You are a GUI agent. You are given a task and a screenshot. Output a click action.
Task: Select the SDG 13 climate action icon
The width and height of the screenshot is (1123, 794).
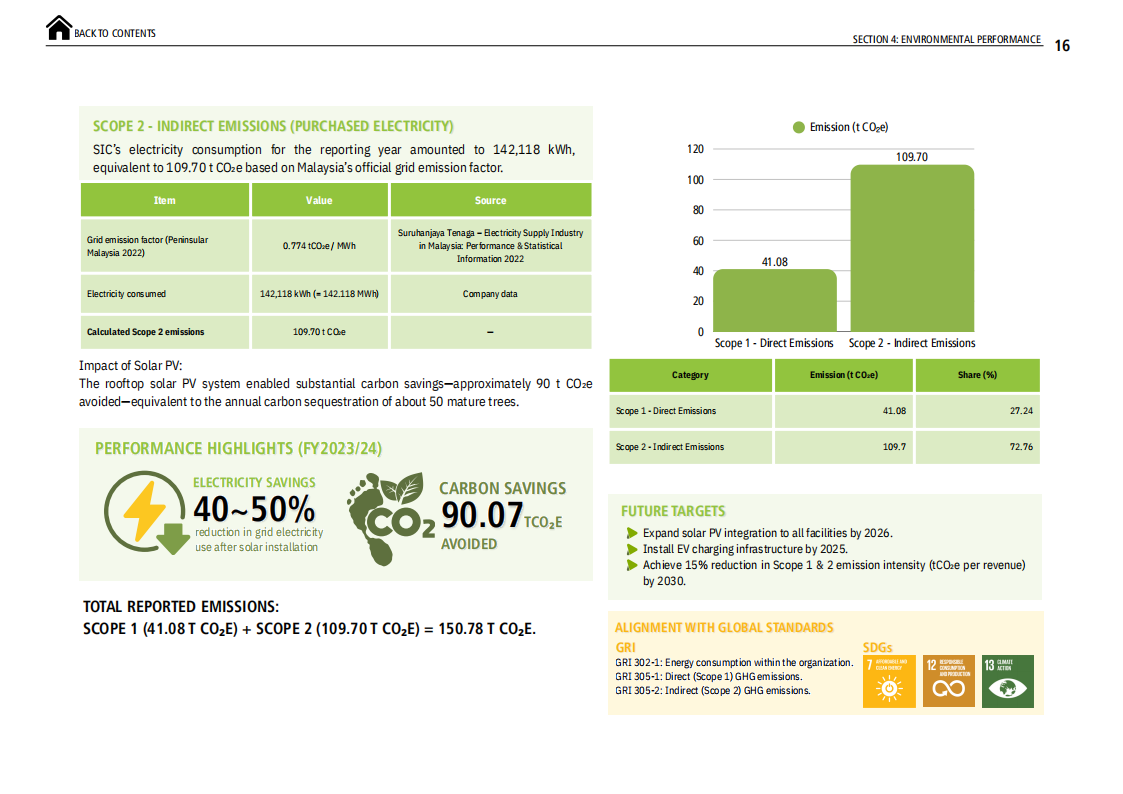(x=1007, y=681)
